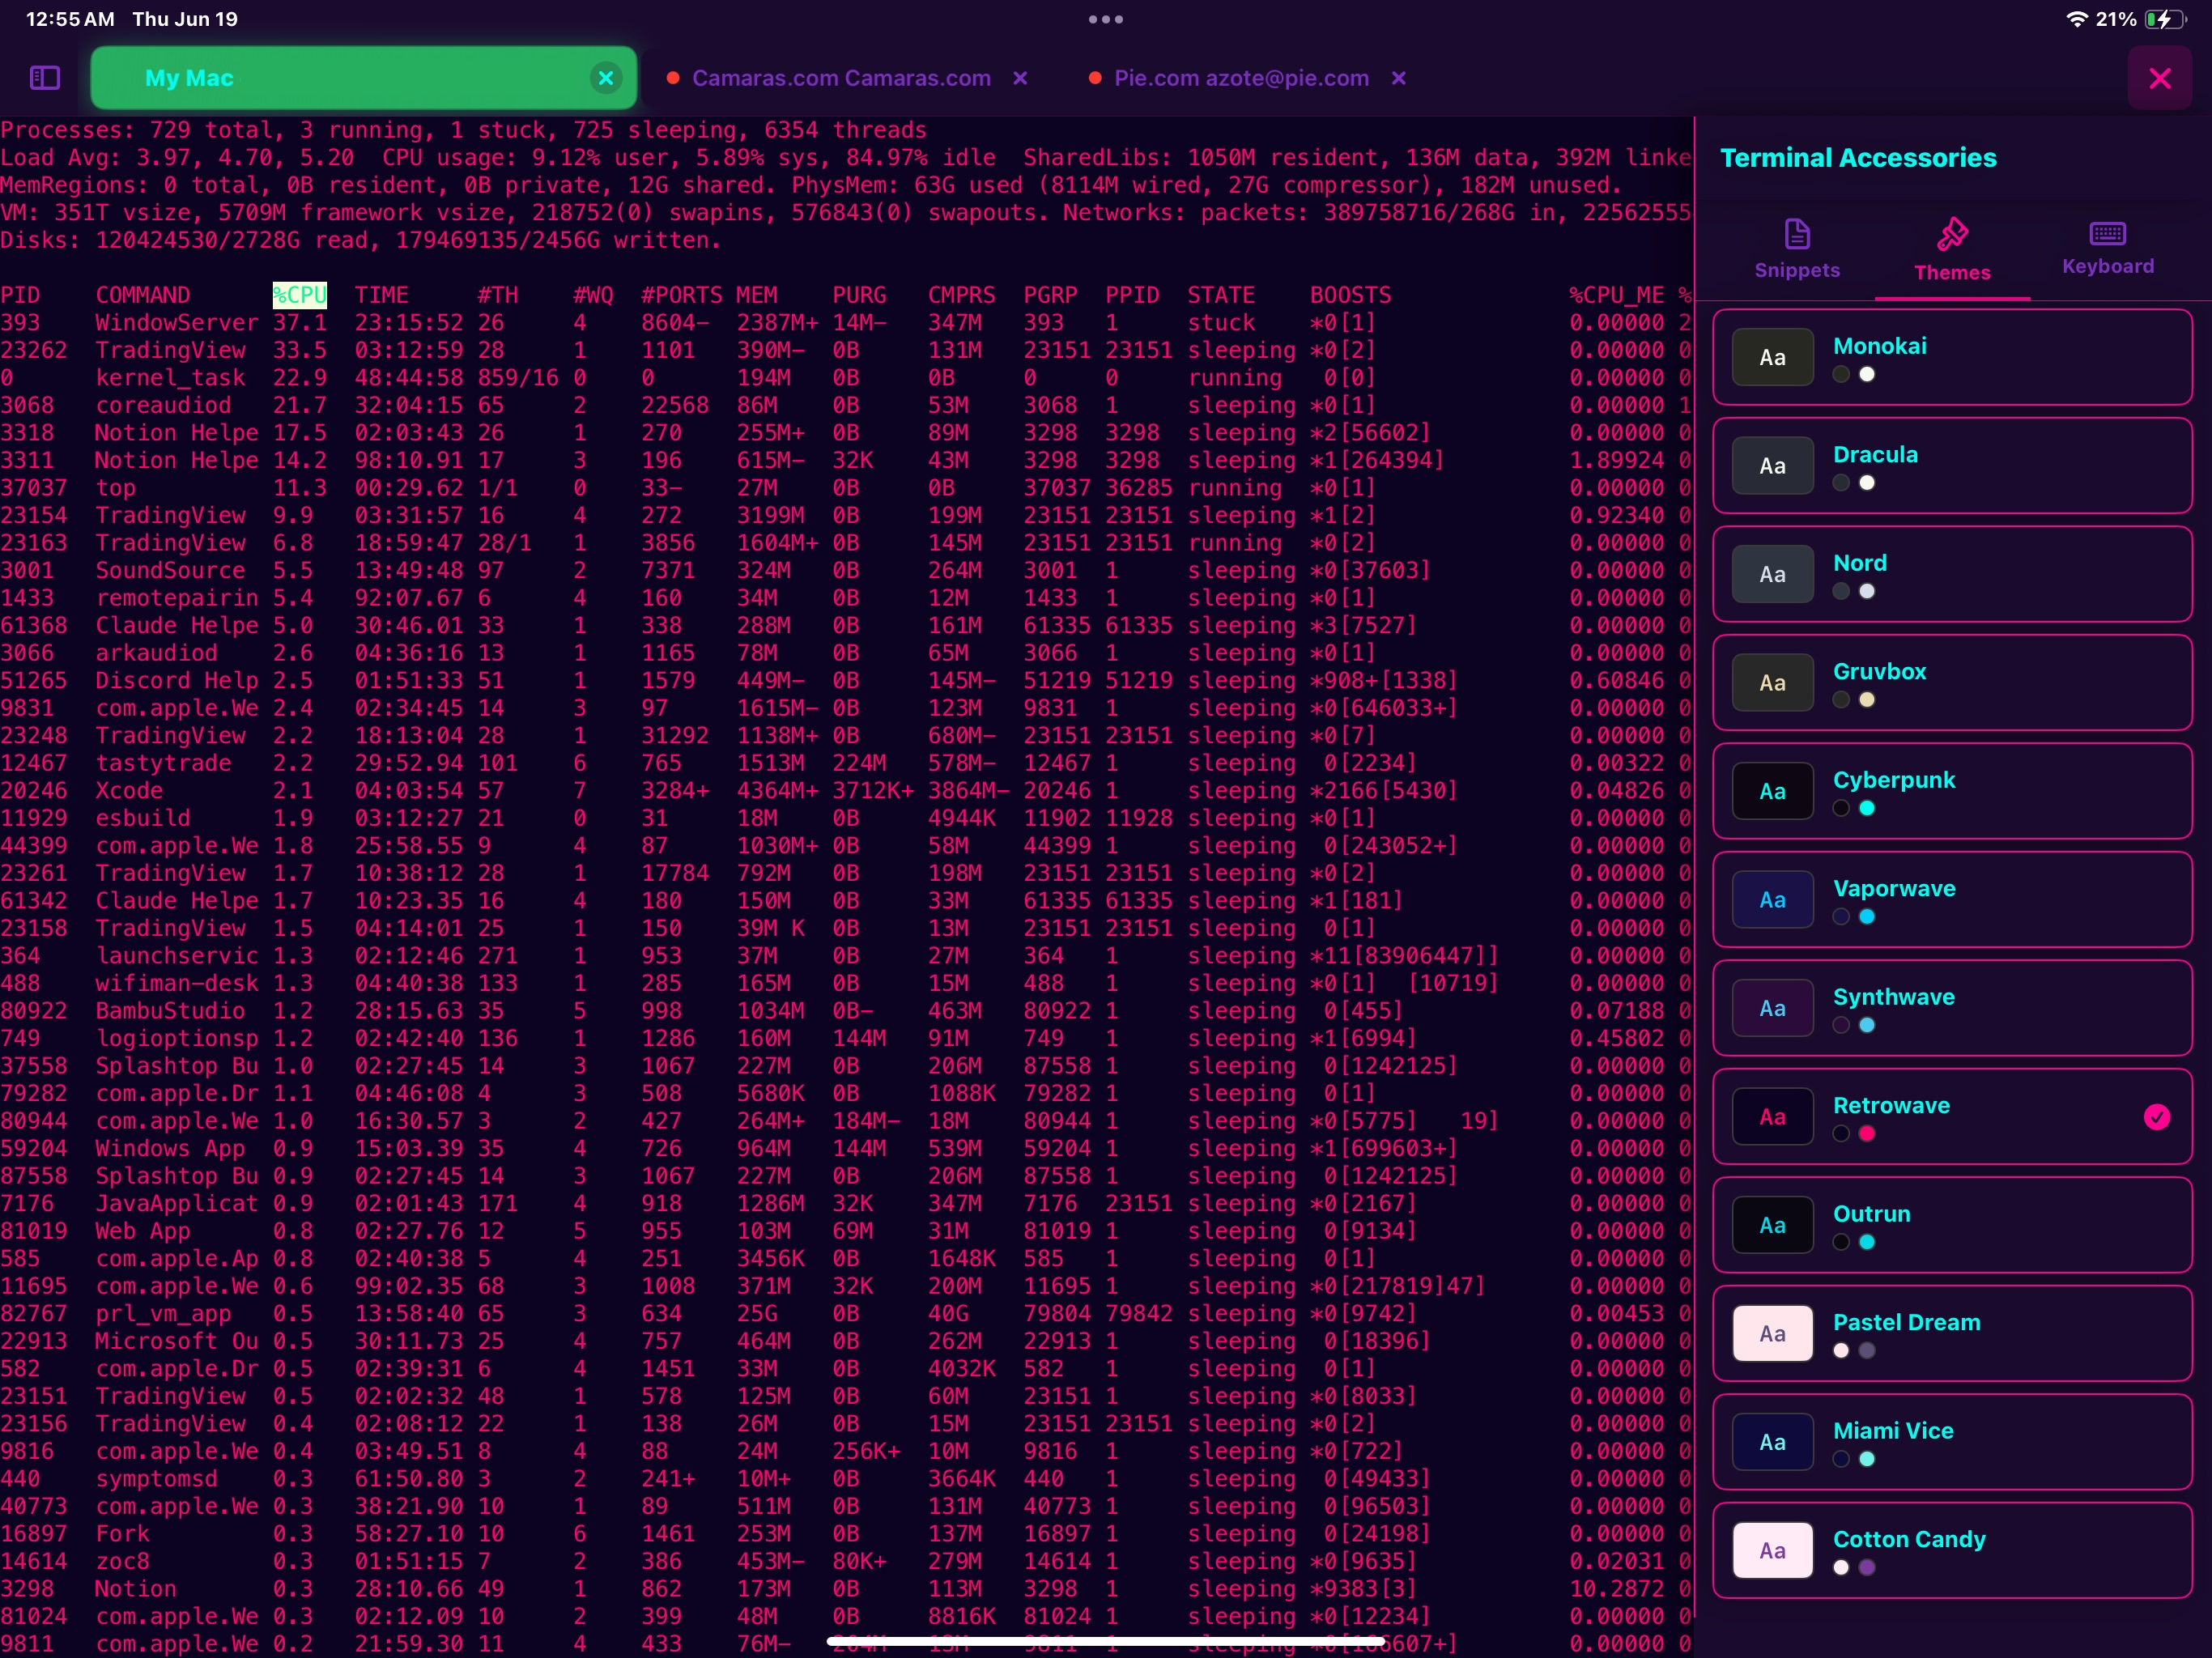Tap the Nord Aa preview thumbnail
The height and width of the screenshot is (1658, 2212).
[1772, 574]
